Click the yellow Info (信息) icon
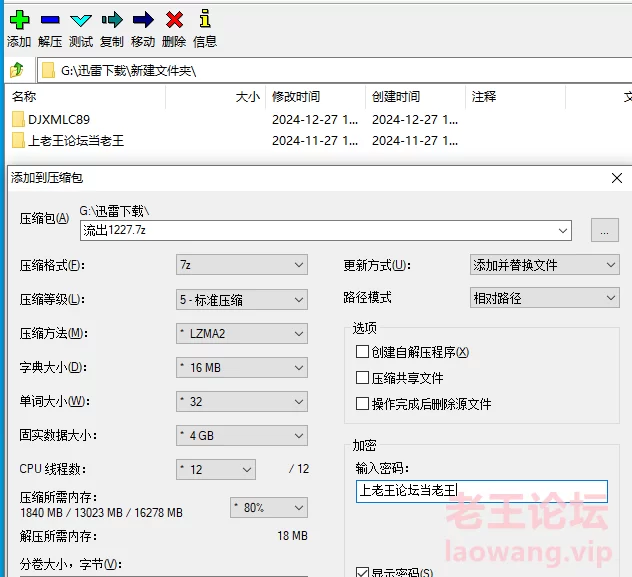This screenshot has width=632, height=577. (x=205, y=19)
